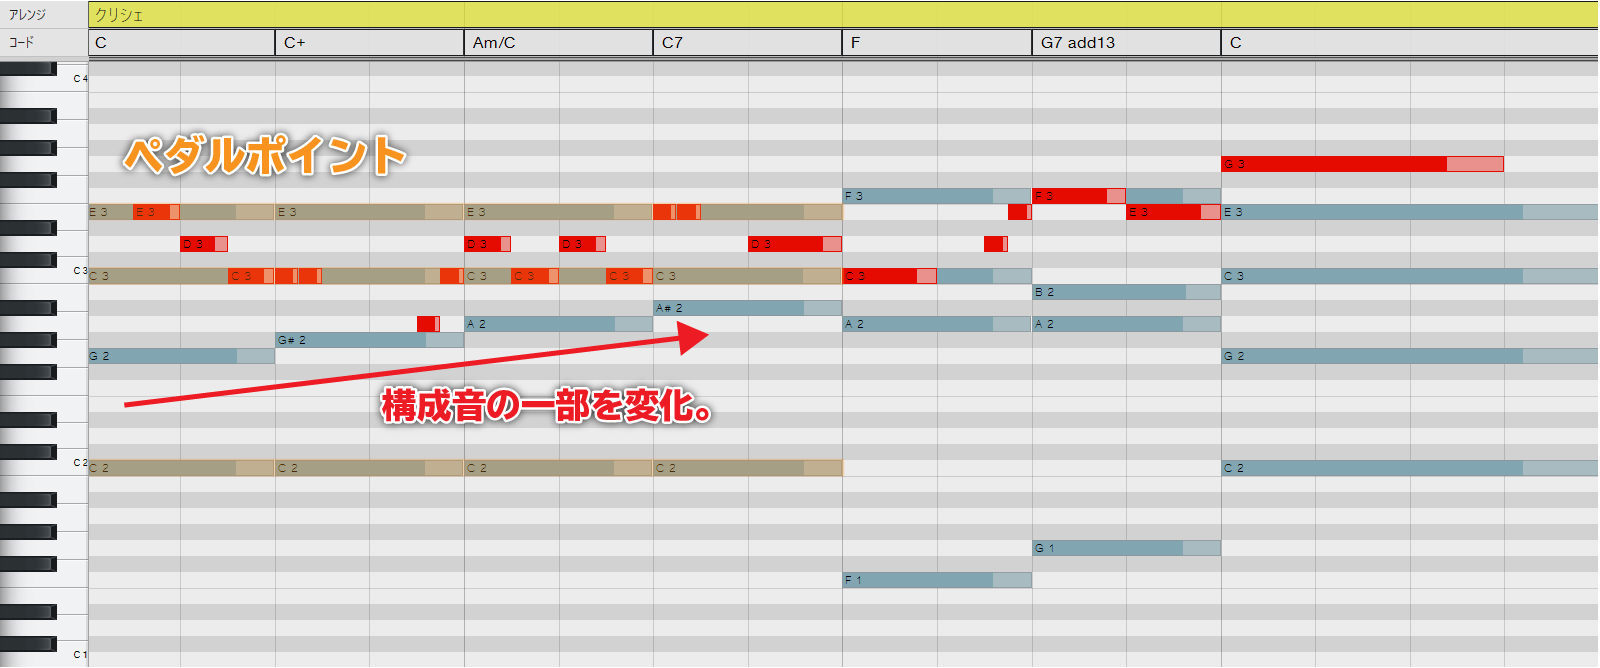1600x668 pixels.
Task: Select the C2 note in the Am/C bar
Action: (x=558, y=468)
